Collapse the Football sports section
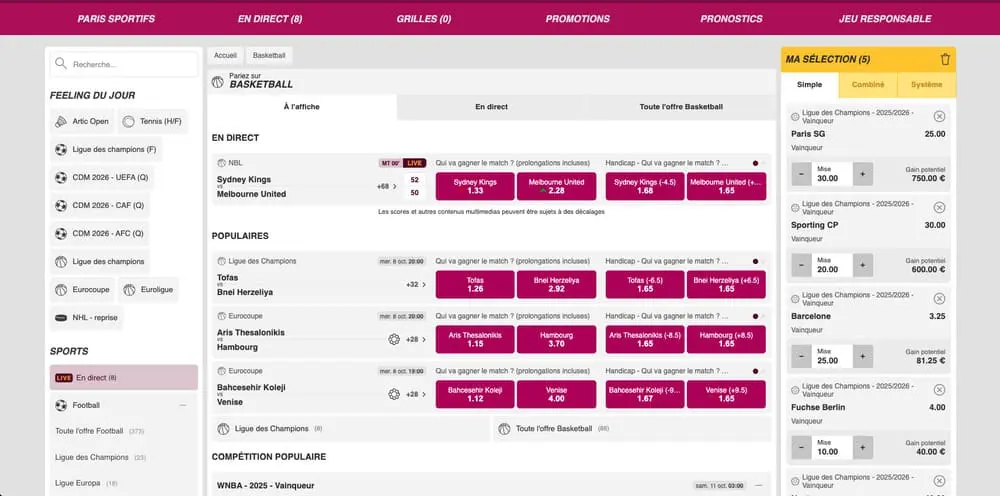 (182, 405)
